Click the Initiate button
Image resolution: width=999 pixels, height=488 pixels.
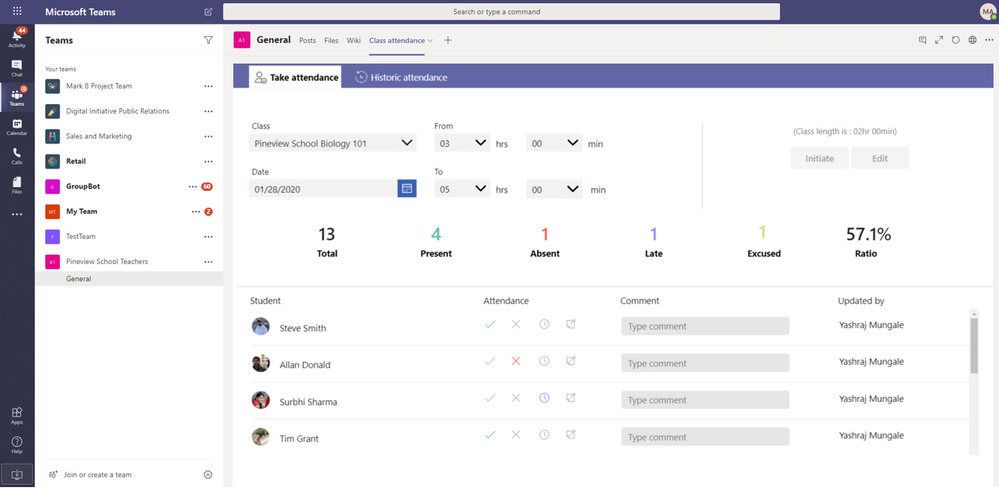coord(820,158)
